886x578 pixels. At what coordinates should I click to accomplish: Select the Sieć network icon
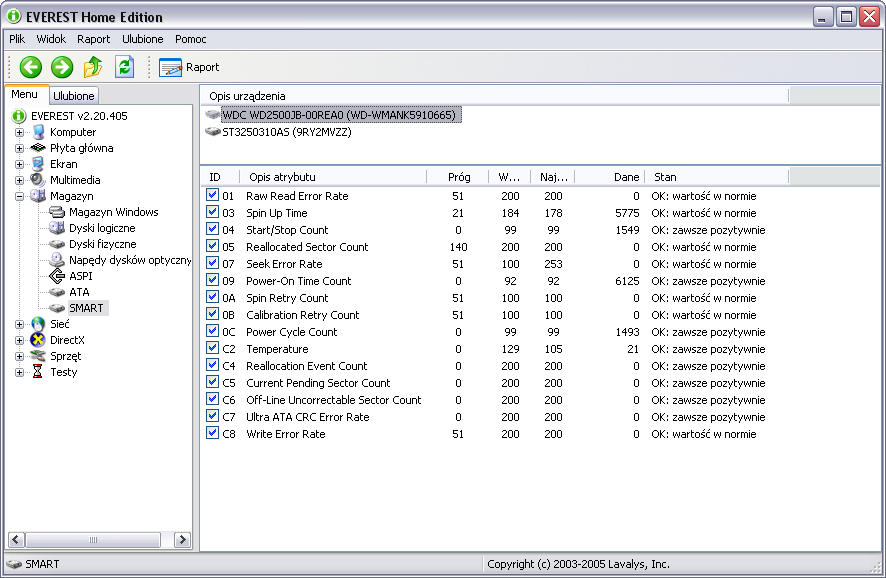pos(38,324)
